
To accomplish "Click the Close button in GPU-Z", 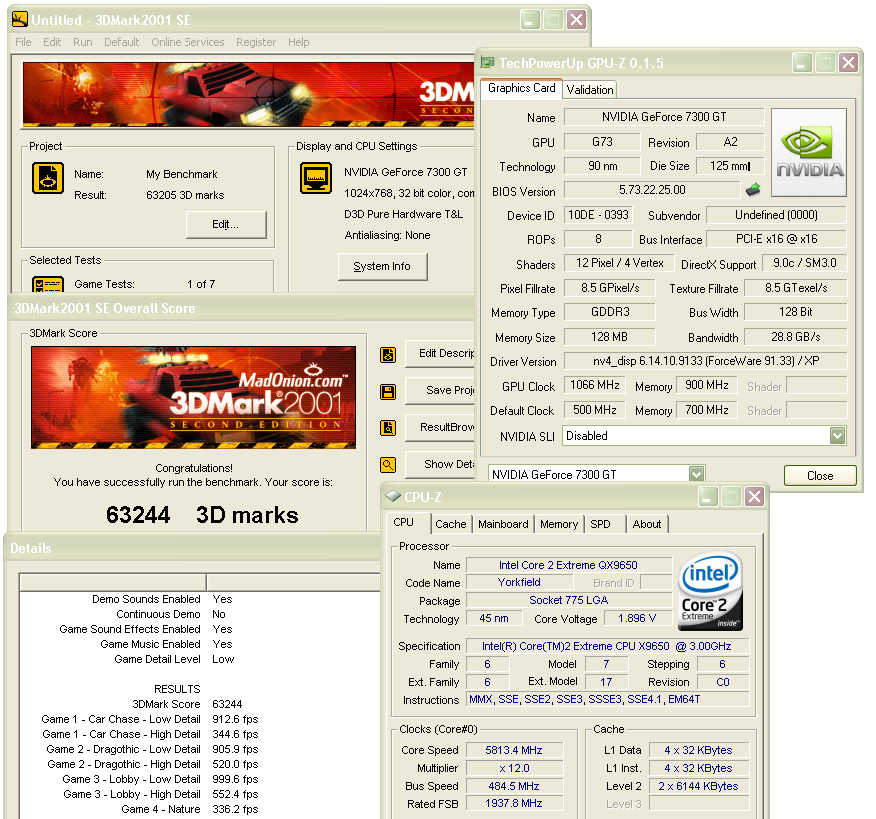I will 820,476.
